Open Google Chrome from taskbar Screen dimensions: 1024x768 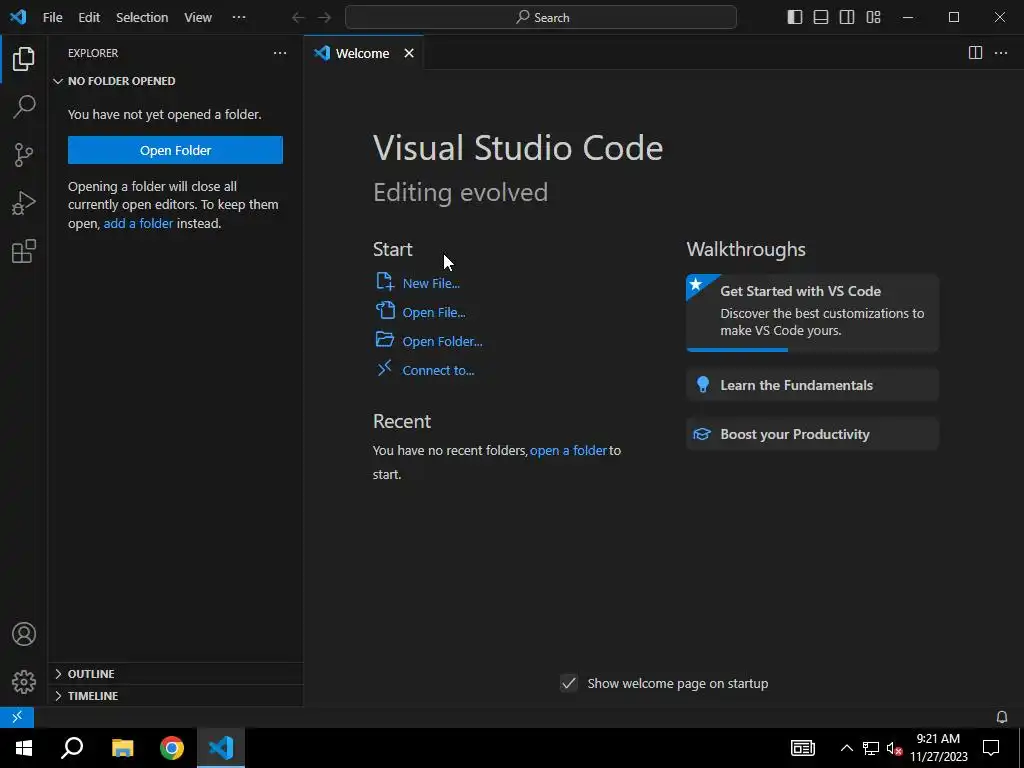pyautogui.click(x=172, y=748)
